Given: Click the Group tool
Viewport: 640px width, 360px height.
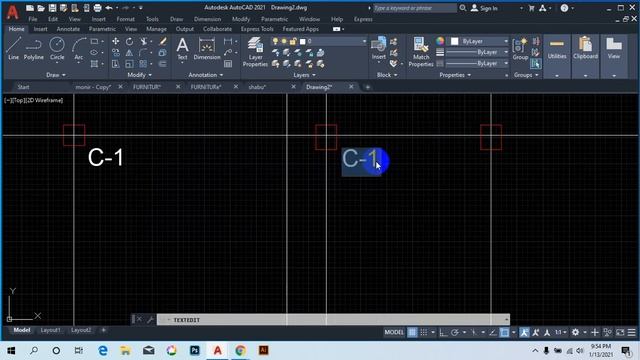Looking at the screenshot, I should click(520, 49).
